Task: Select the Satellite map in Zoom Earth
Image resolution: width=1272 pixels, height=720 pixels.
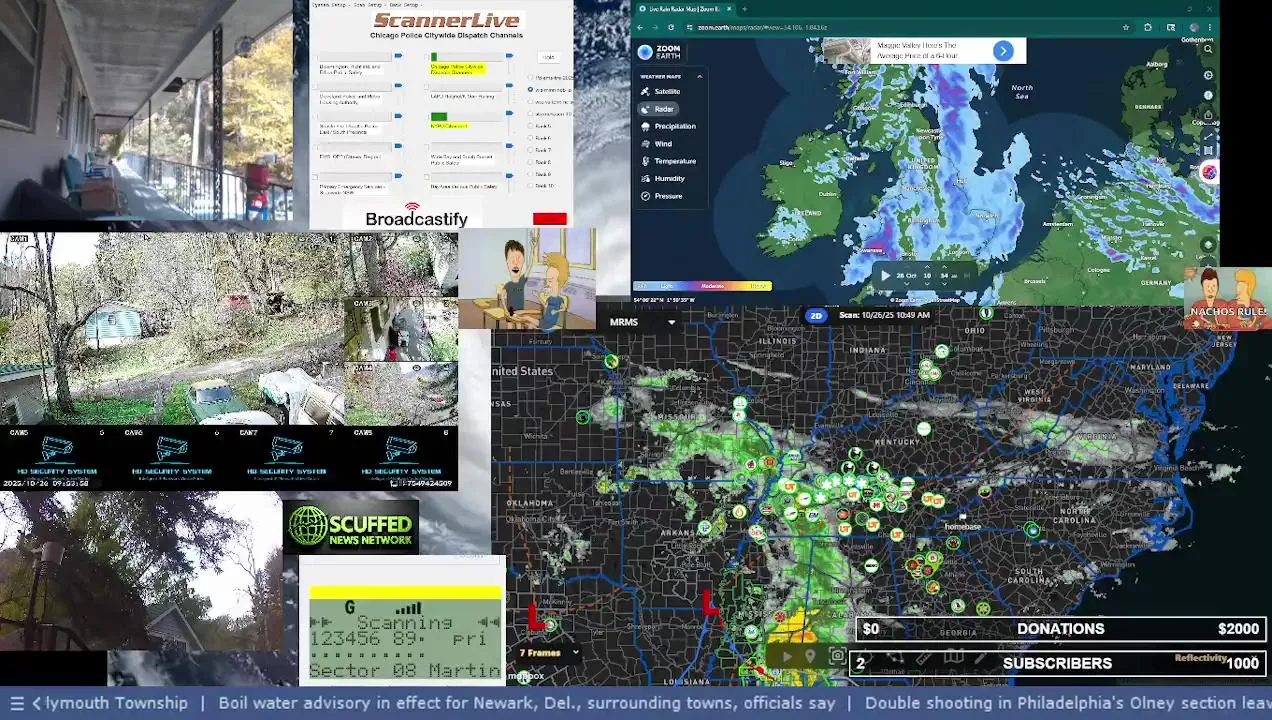Action: [662, 91]
